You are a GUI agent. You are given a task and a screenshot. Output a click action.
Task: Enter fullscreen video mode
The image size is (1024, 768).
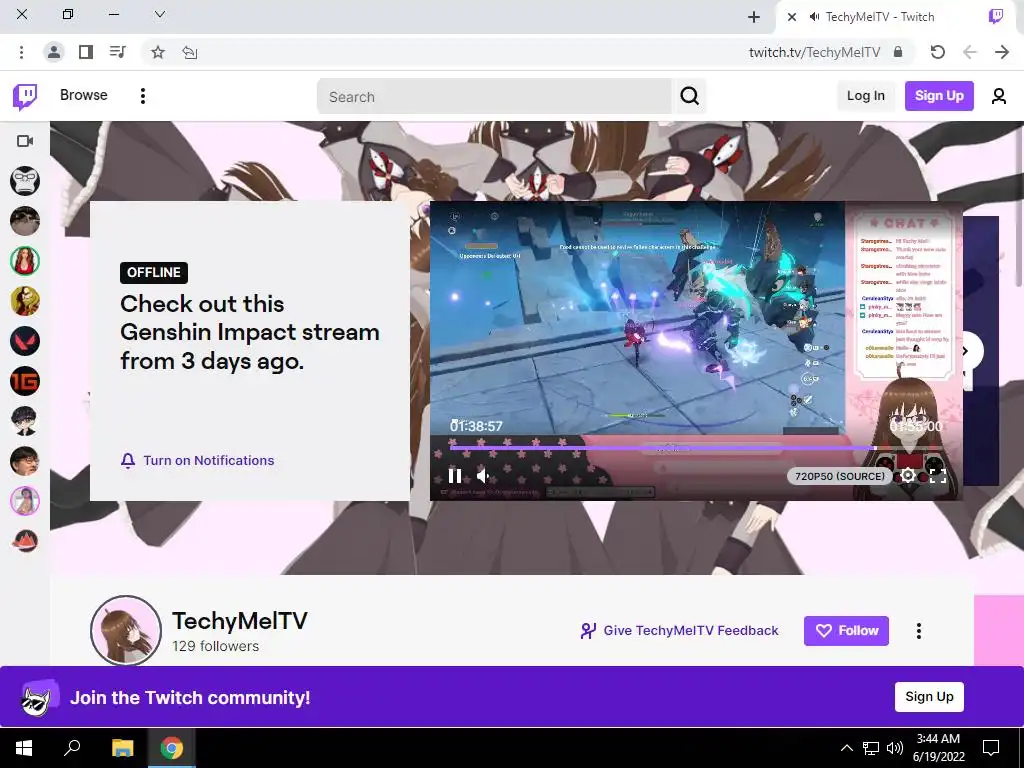click(x=938, y=476)
